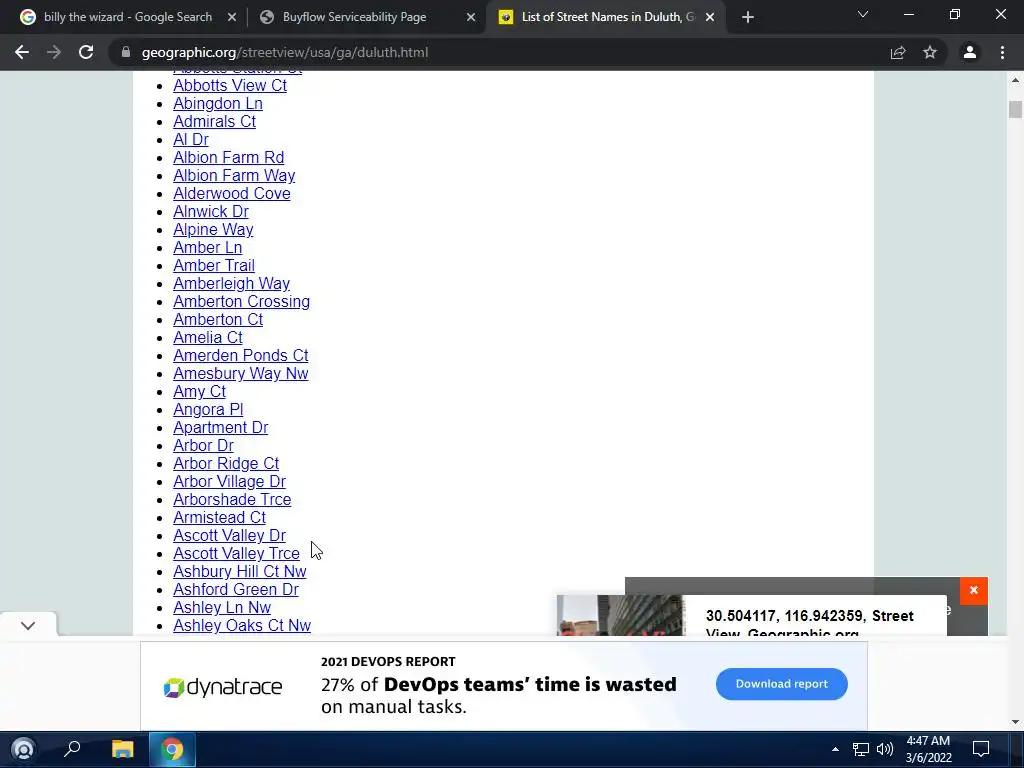
Task: Open the Albion Farm Rd link
Action: pos(229,157)
